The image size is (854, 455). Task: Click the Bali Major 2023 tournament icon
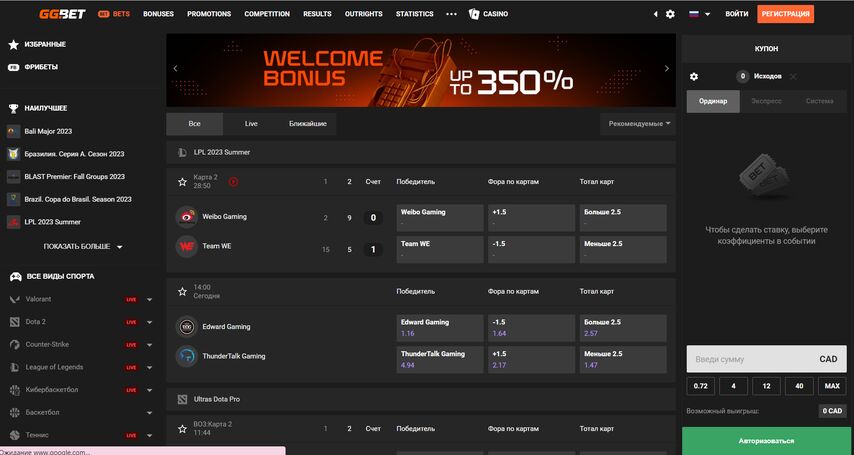point(14,131)
